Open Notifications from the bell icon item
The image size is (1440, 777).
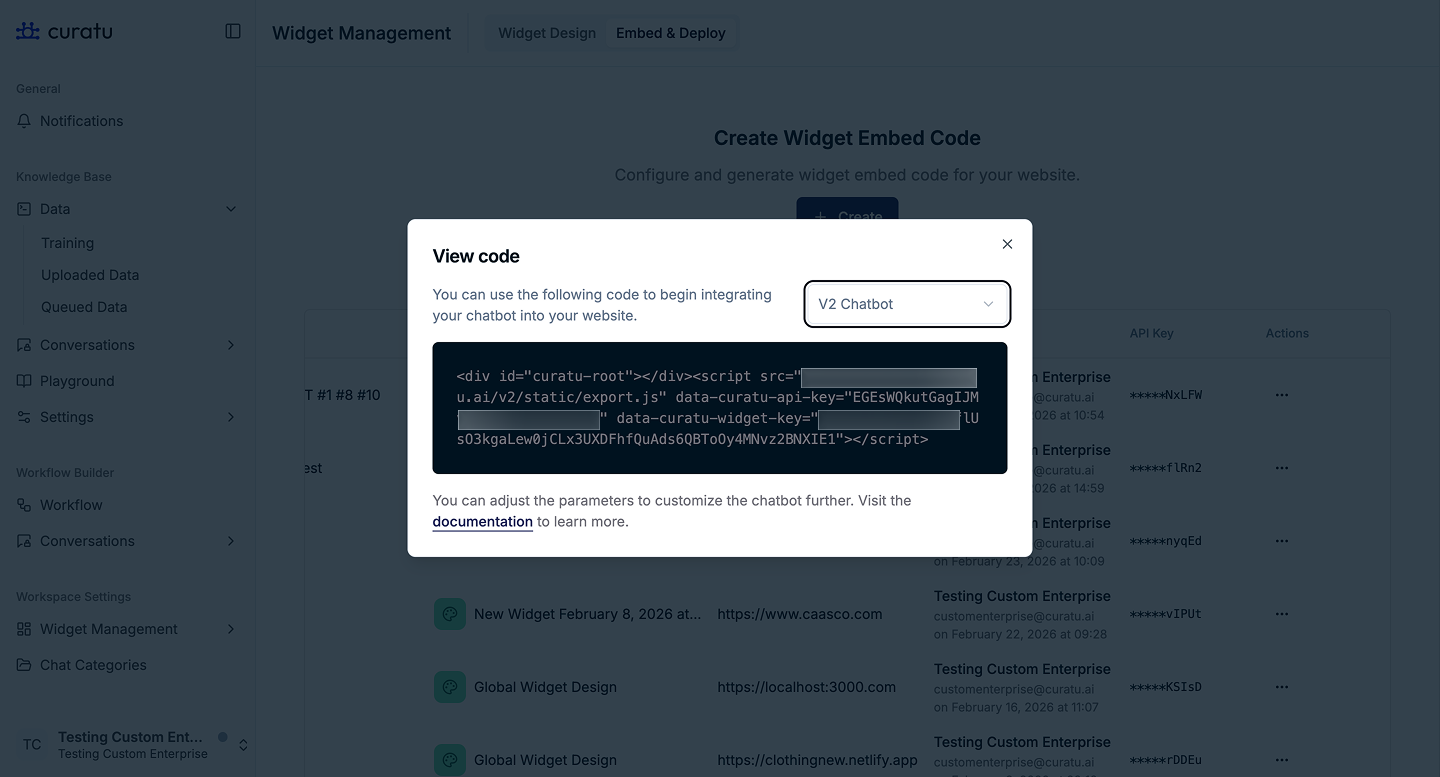81,121
